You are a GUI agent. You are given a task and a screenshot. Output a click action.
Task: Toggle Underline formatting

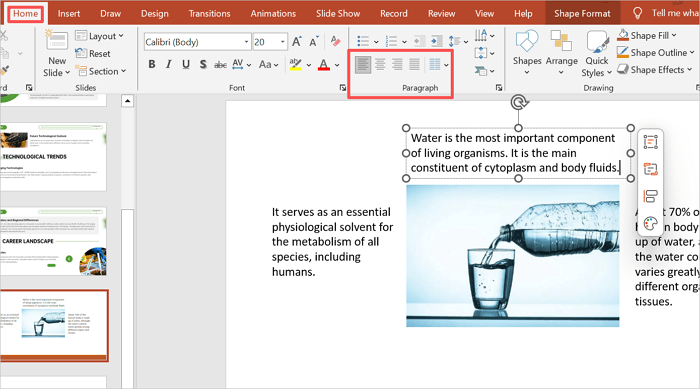[186, 65]
